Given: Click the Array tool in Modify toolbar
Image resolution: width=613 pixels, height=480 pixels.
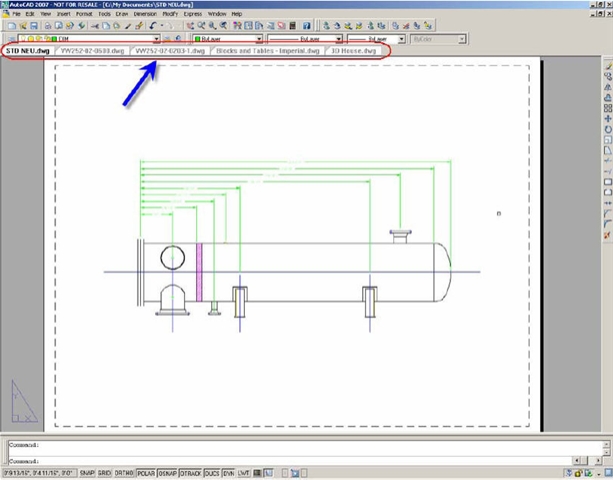Looking at the screenshot, I should [608, 108].
